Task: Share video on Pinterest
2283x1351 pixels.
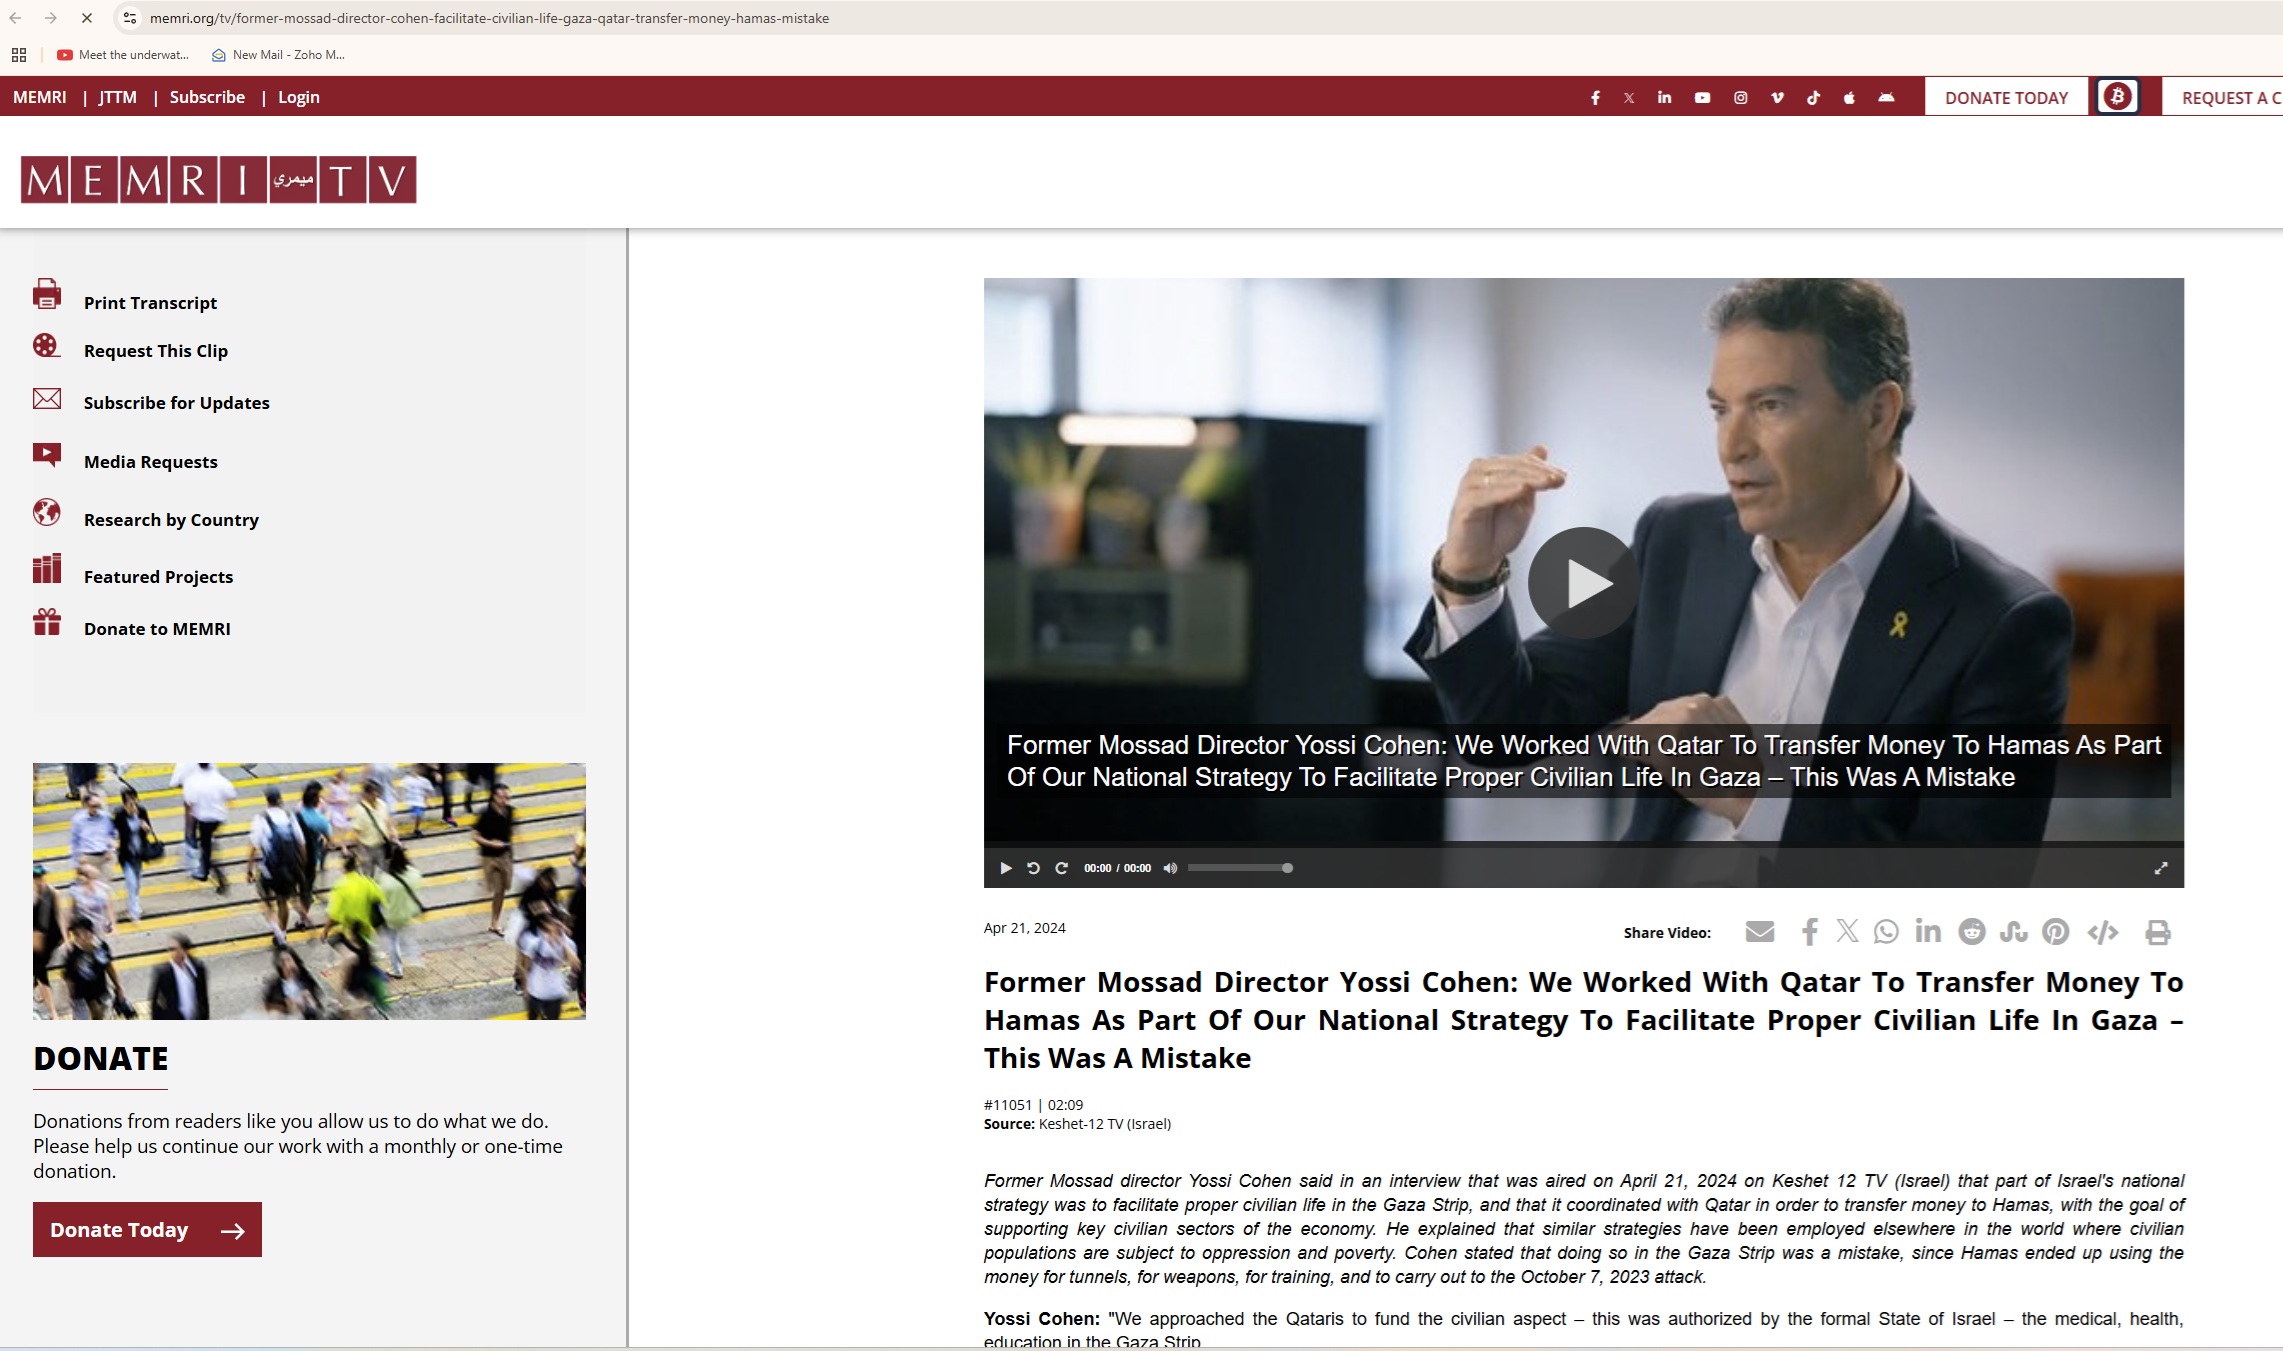Action: 2056,932
